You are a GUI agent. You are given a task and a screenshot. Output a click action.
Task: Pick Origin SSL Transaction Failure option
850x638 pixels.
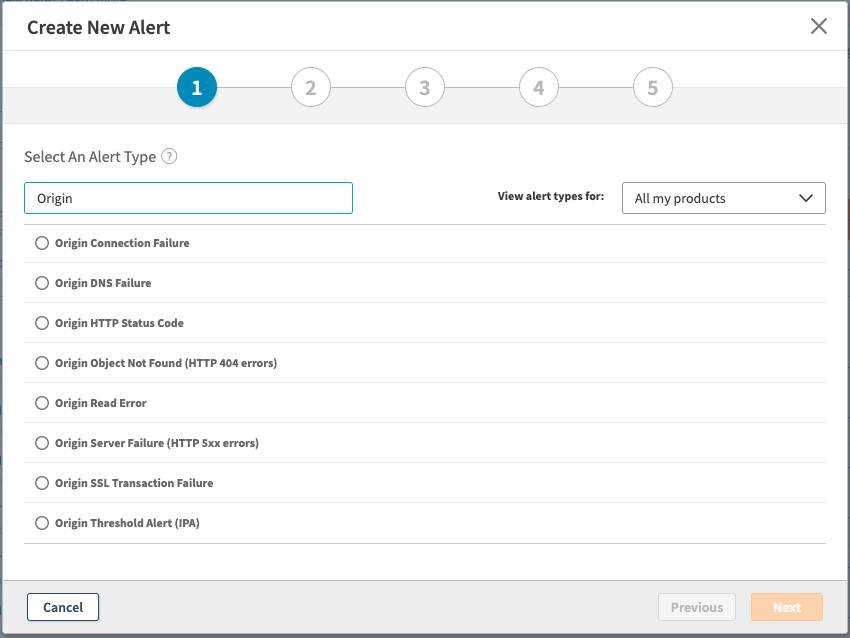click(42, 483)
